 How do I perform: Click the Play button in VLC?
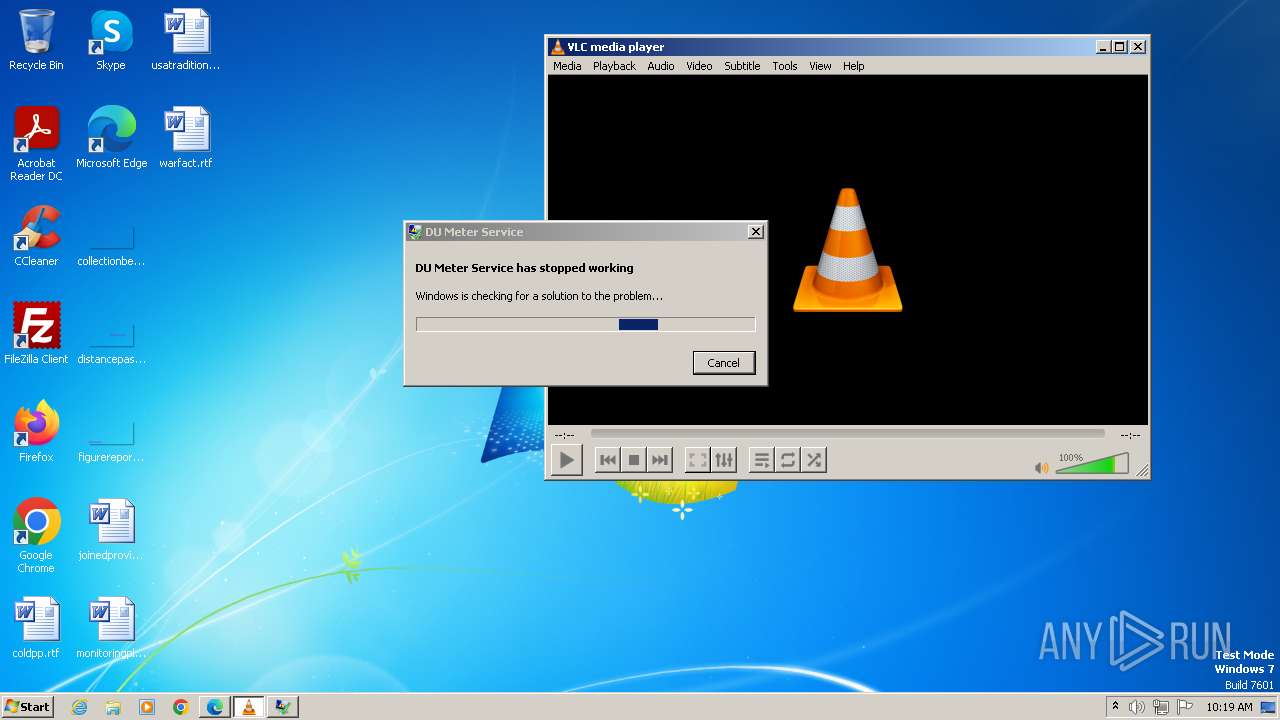(x=566, y=460)
